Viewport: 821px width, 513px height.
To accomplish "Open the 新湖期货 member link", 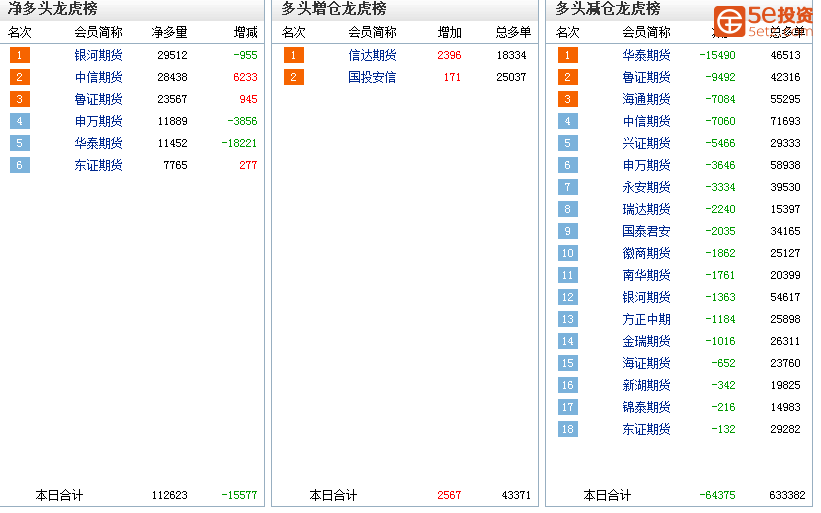I will coord(646,385).
